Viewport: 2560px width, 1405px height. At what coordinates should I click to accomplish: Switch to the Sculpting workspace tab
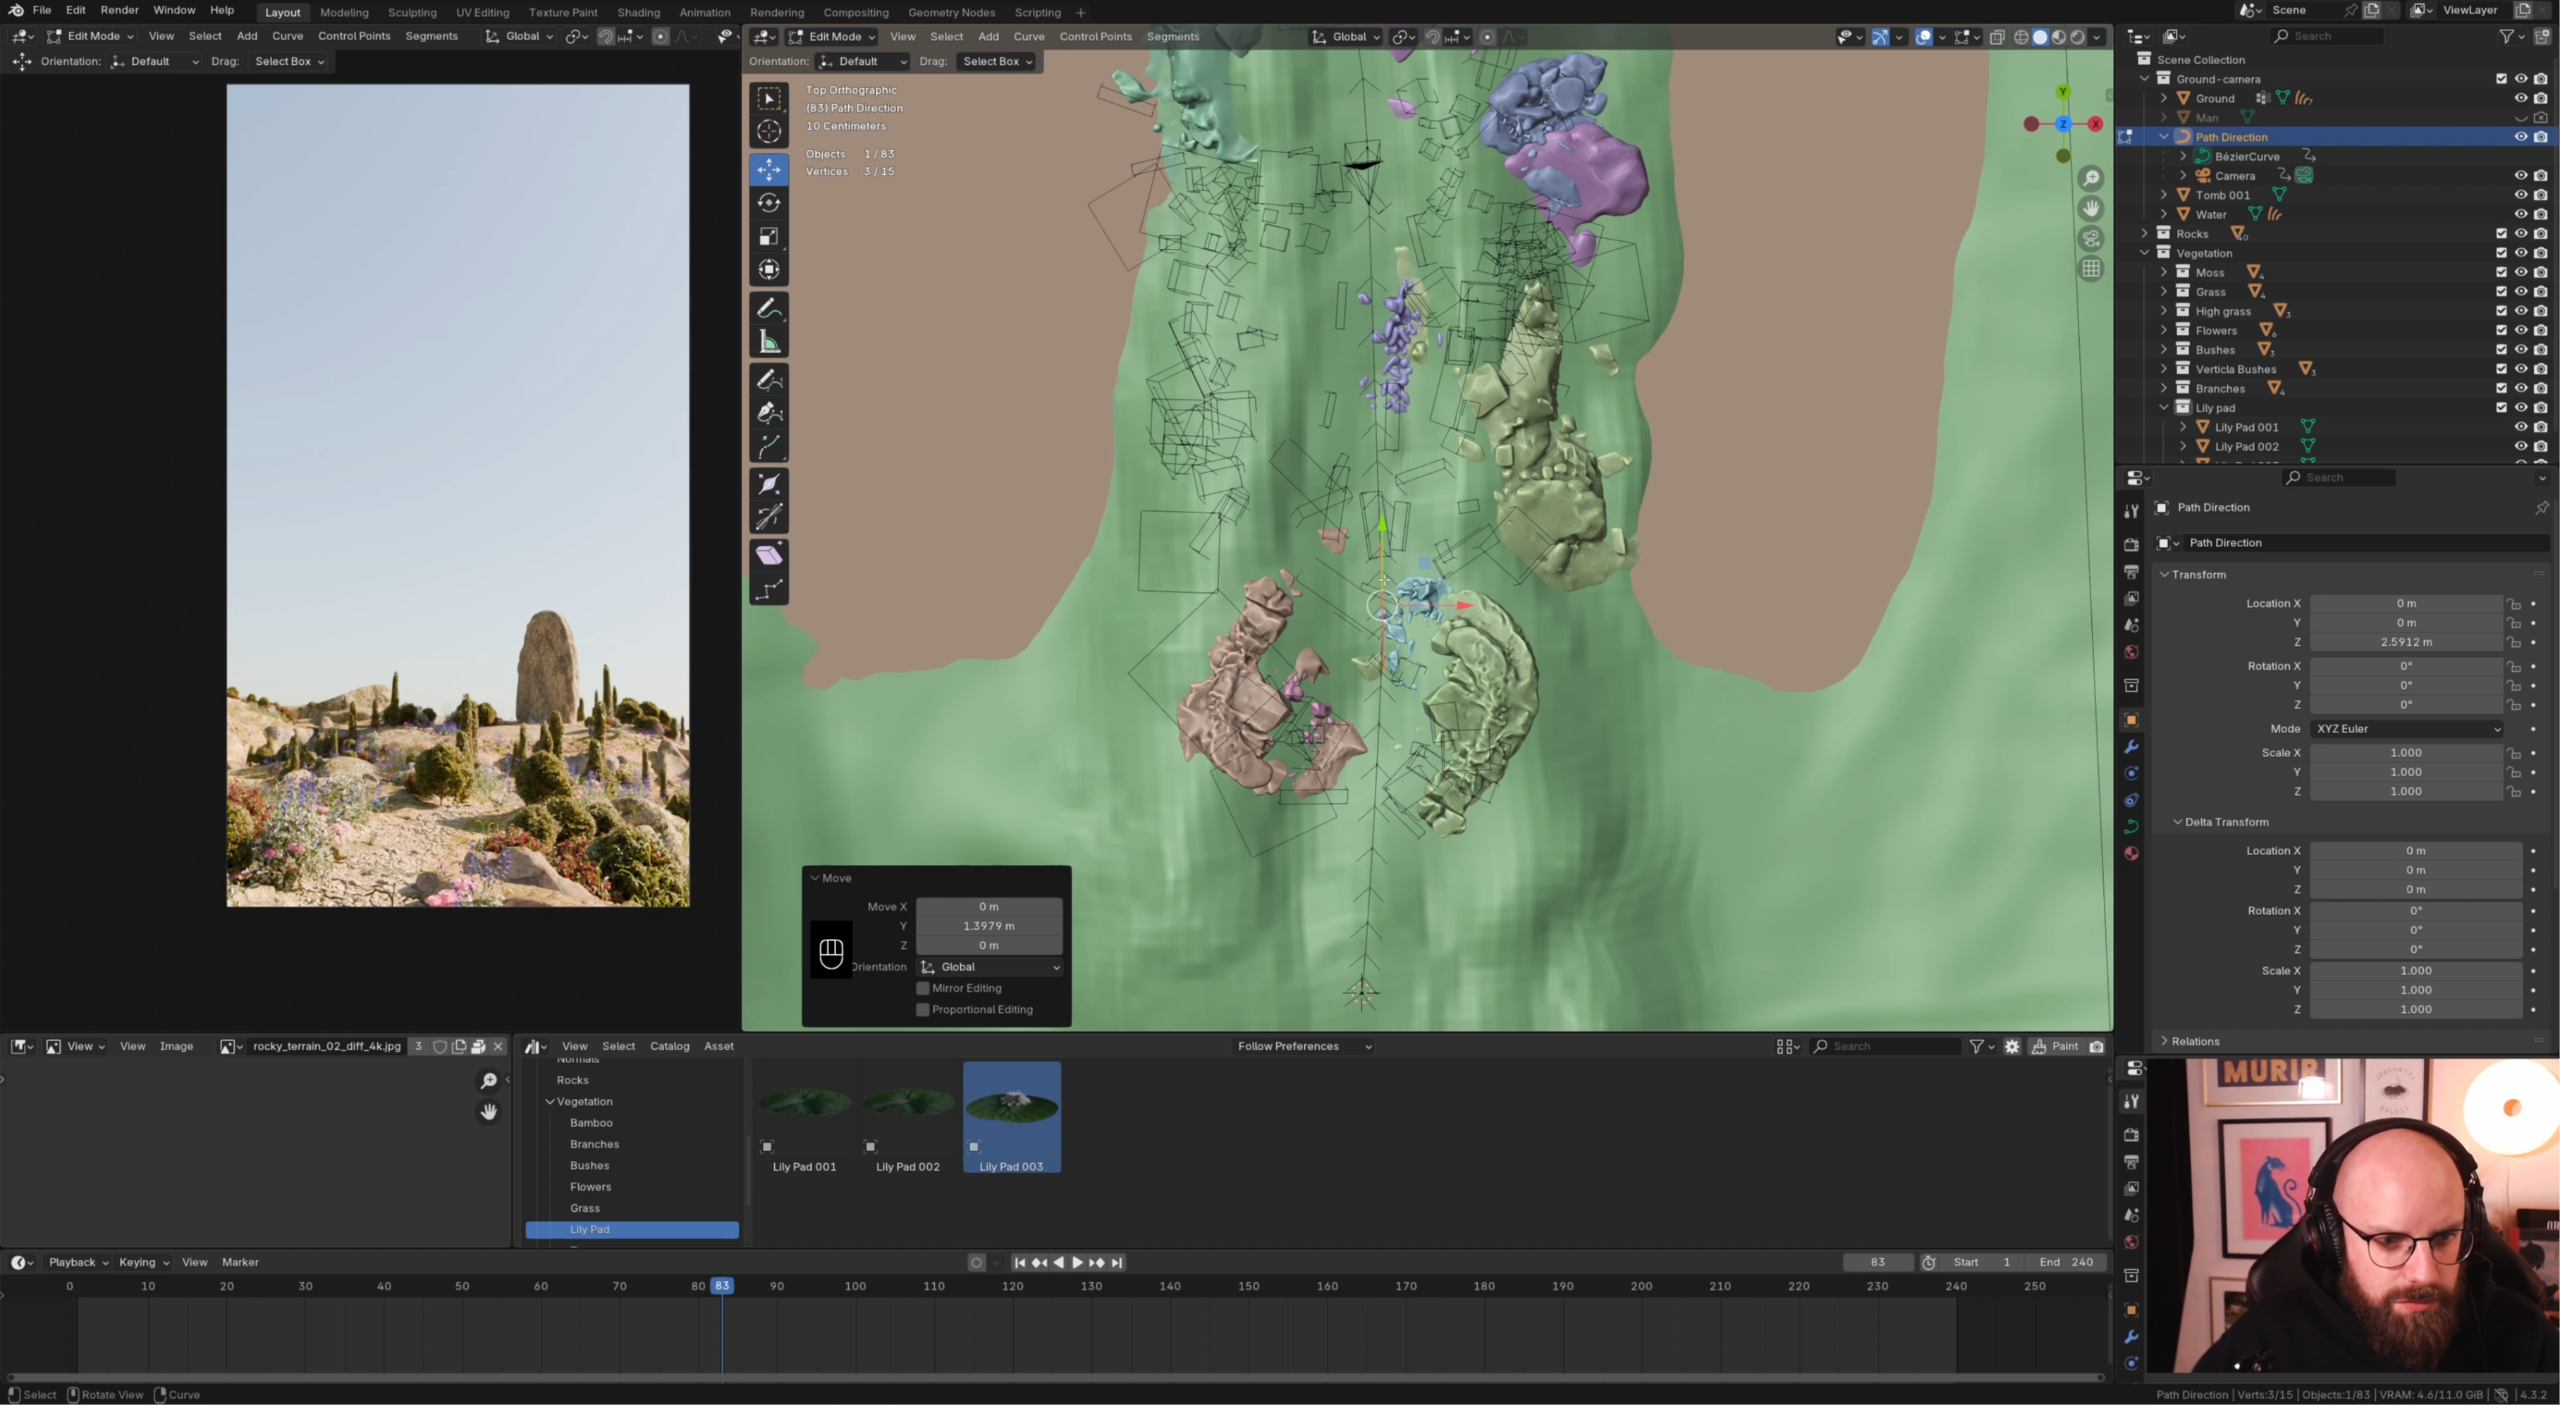pos(412,12)
